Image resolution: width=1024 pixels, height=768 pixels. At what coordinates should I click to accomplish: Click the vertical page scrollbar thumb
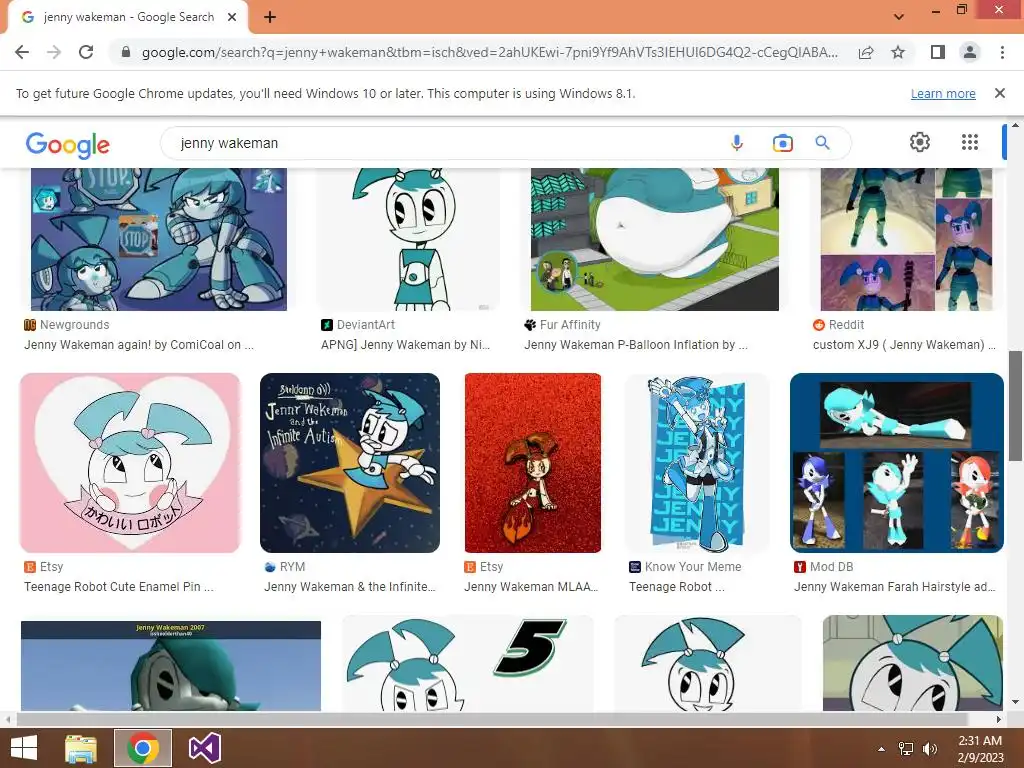1016,405
